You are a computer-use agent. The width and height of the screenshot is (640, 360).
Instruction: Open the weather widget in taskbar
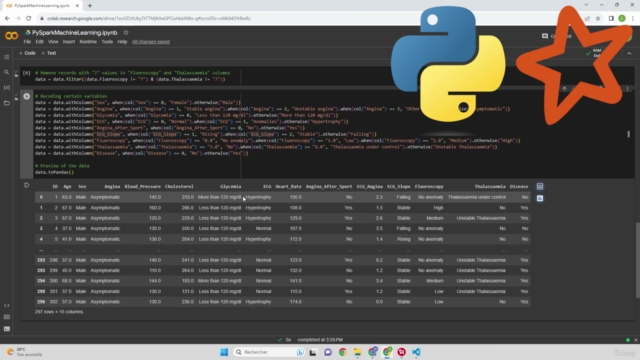click(x=24, y=352)
